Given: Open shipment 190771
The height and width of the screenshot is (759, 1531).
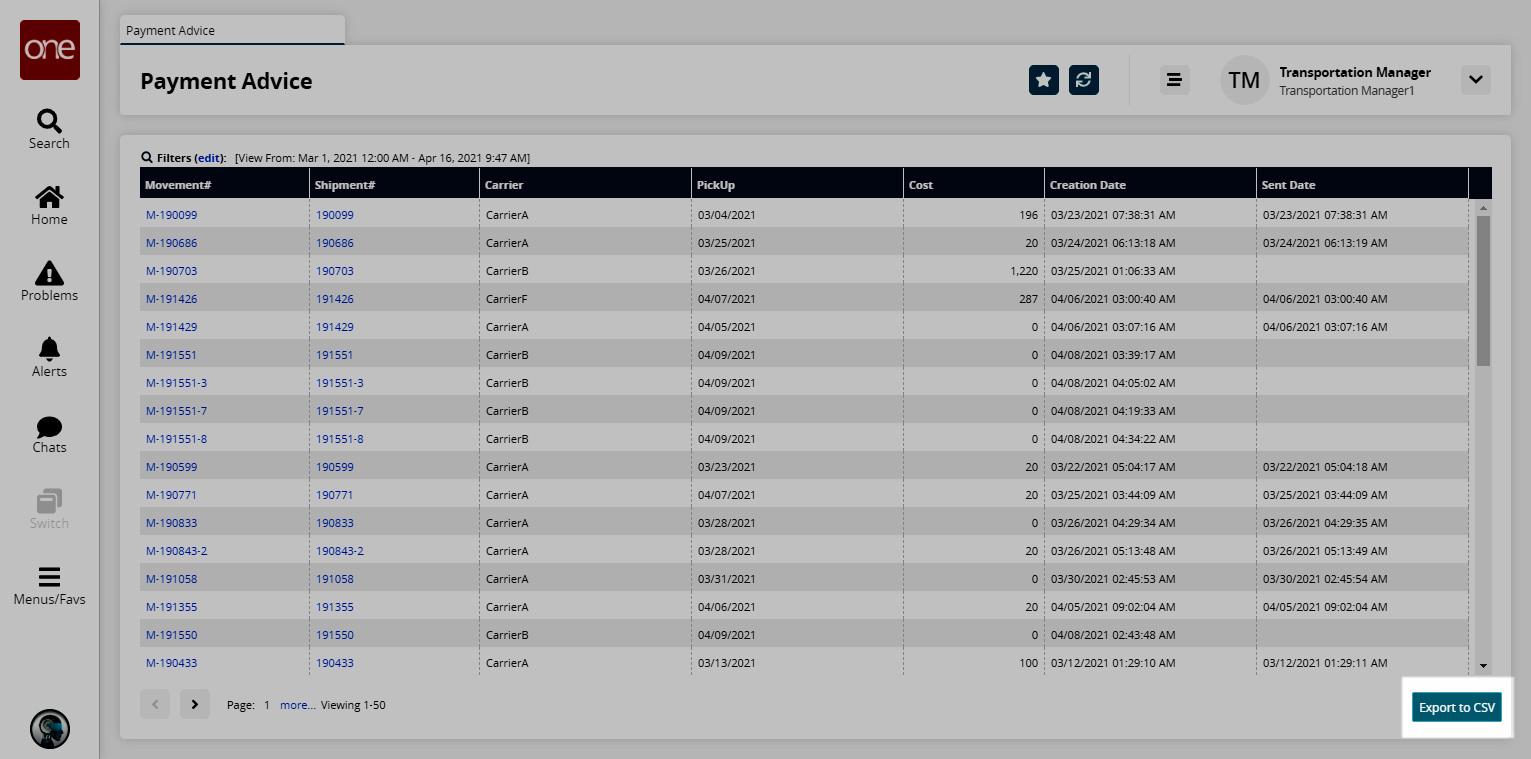Looking at the screenshot, I should point(335,495).
